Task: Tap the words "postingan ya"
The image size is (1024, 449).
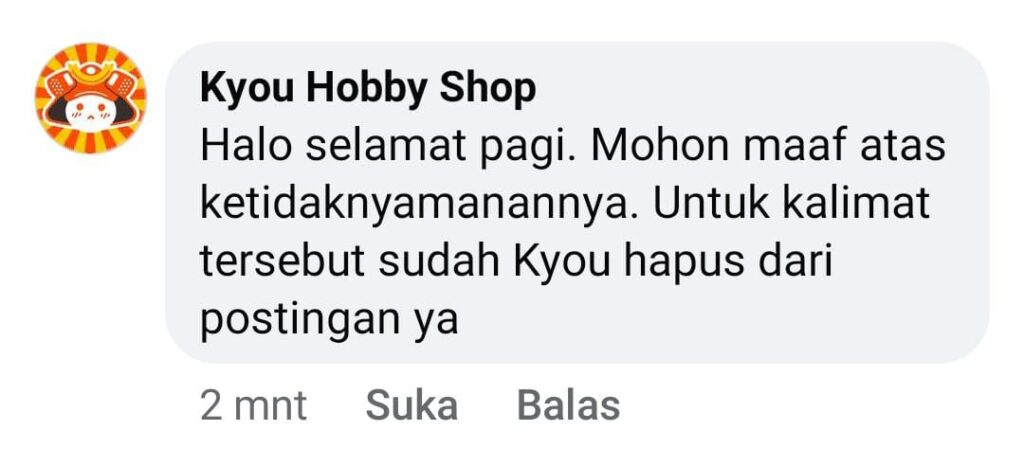Action: (x=329, y=322)
